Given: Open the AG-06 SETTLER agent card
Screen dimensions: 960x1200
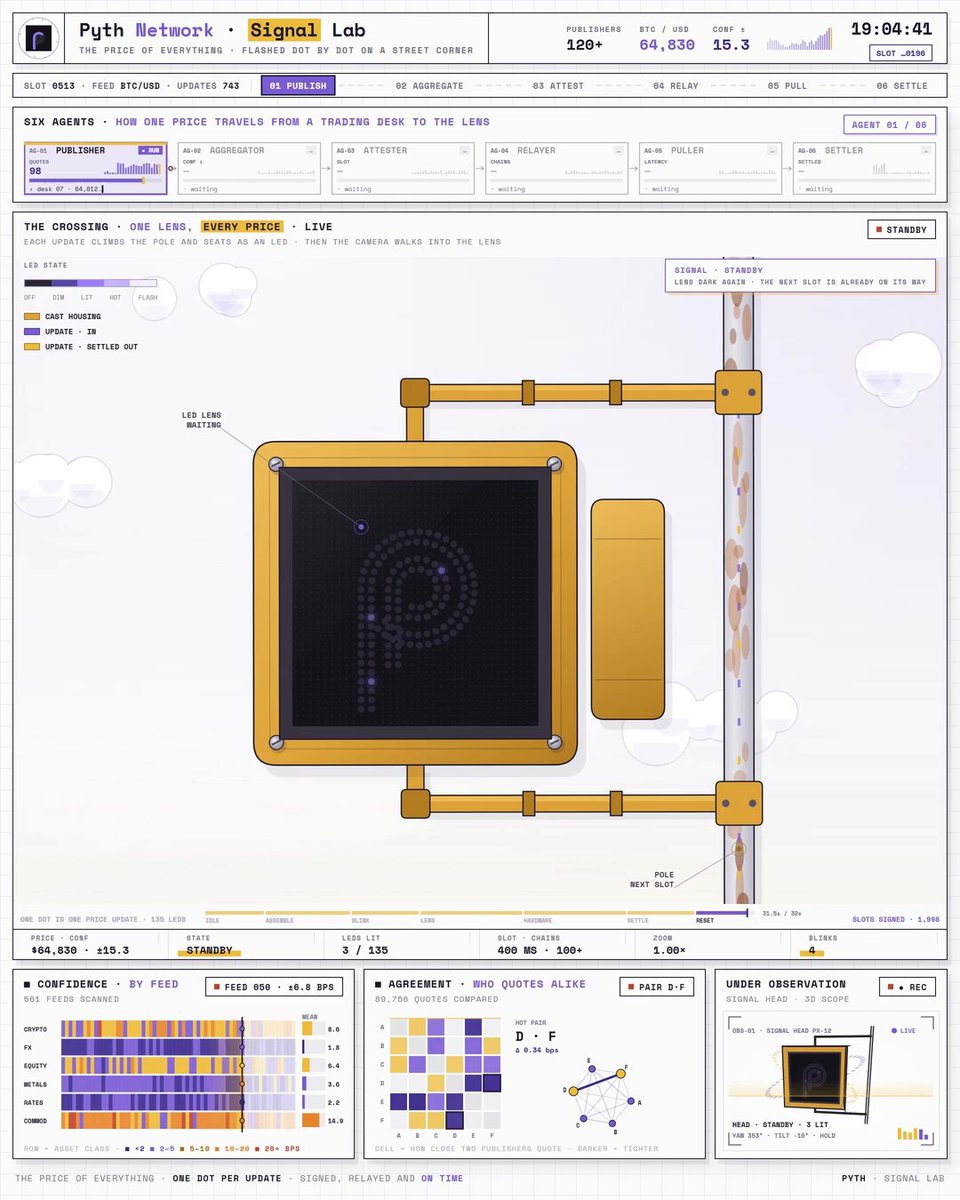Looking at the screenshot, I should click(x=864, y=168).
